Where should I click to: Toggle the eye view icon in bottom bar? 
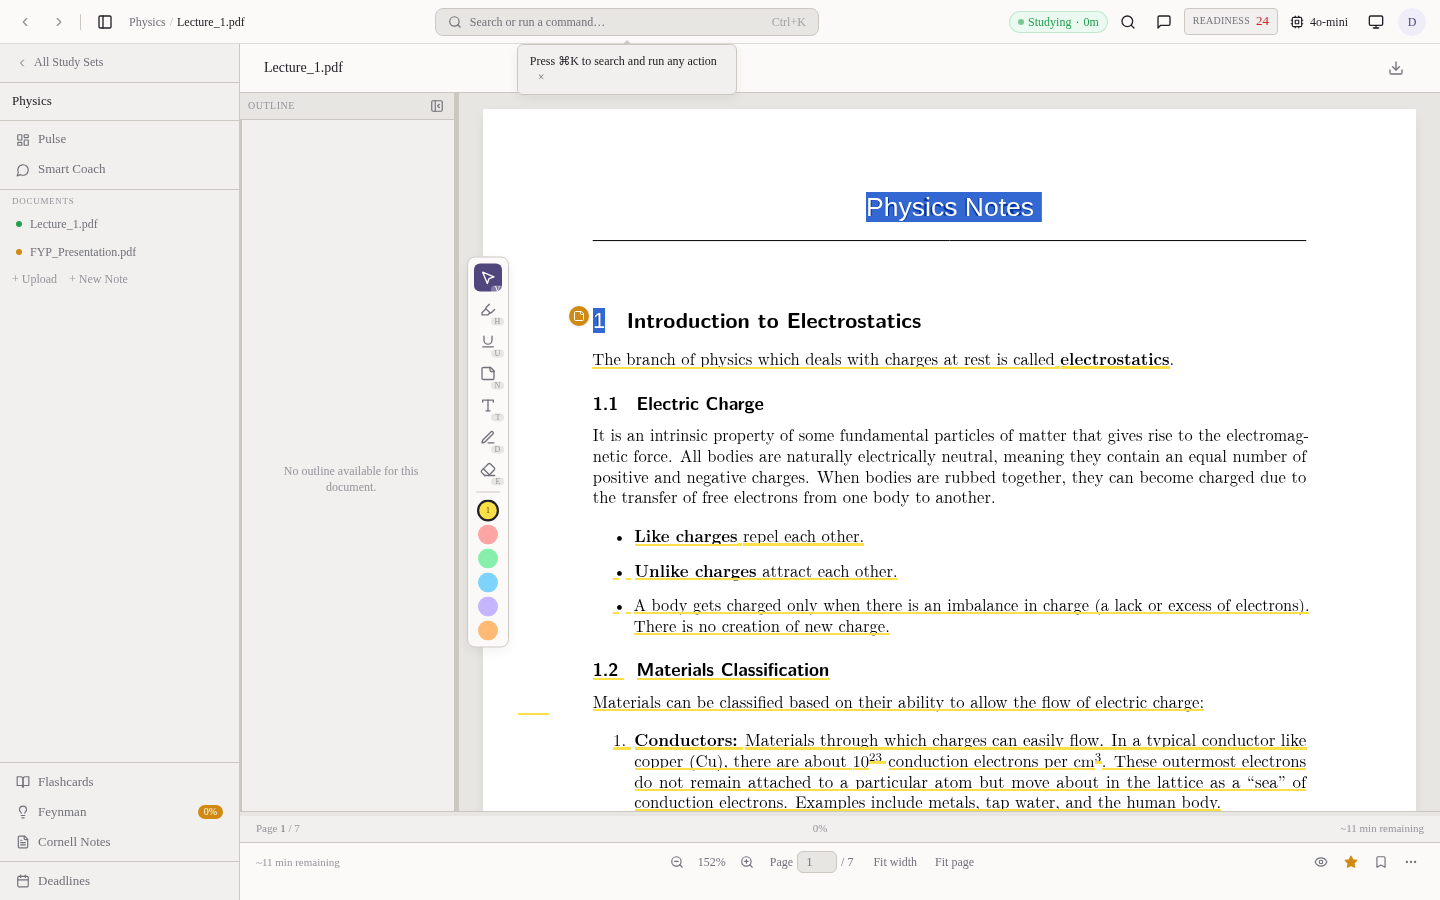pos(1321,862)
